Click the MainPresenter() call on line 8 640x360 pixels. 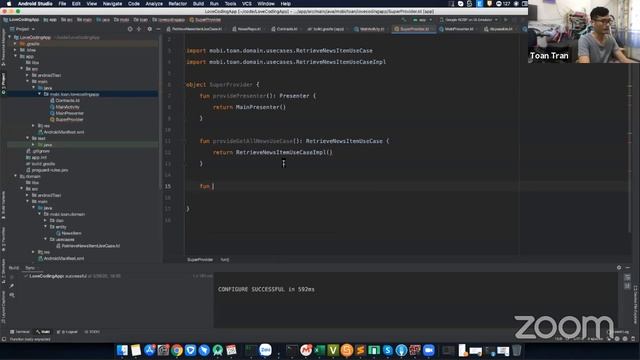pyautogui.click(x=261, y=107)
